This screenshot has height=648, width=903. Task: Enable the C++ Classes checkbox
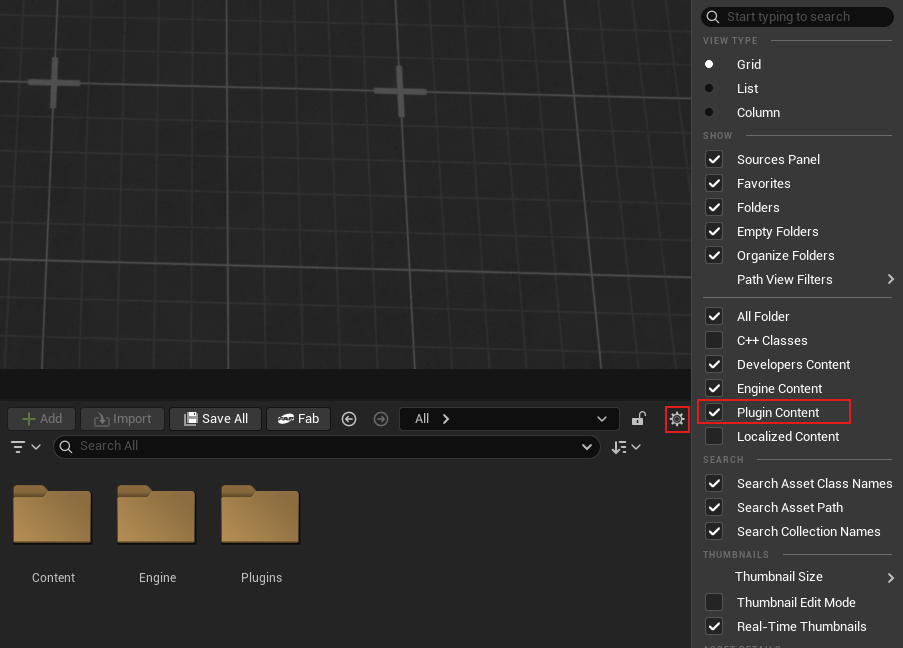pyautogui.click(x=714, y=340)
